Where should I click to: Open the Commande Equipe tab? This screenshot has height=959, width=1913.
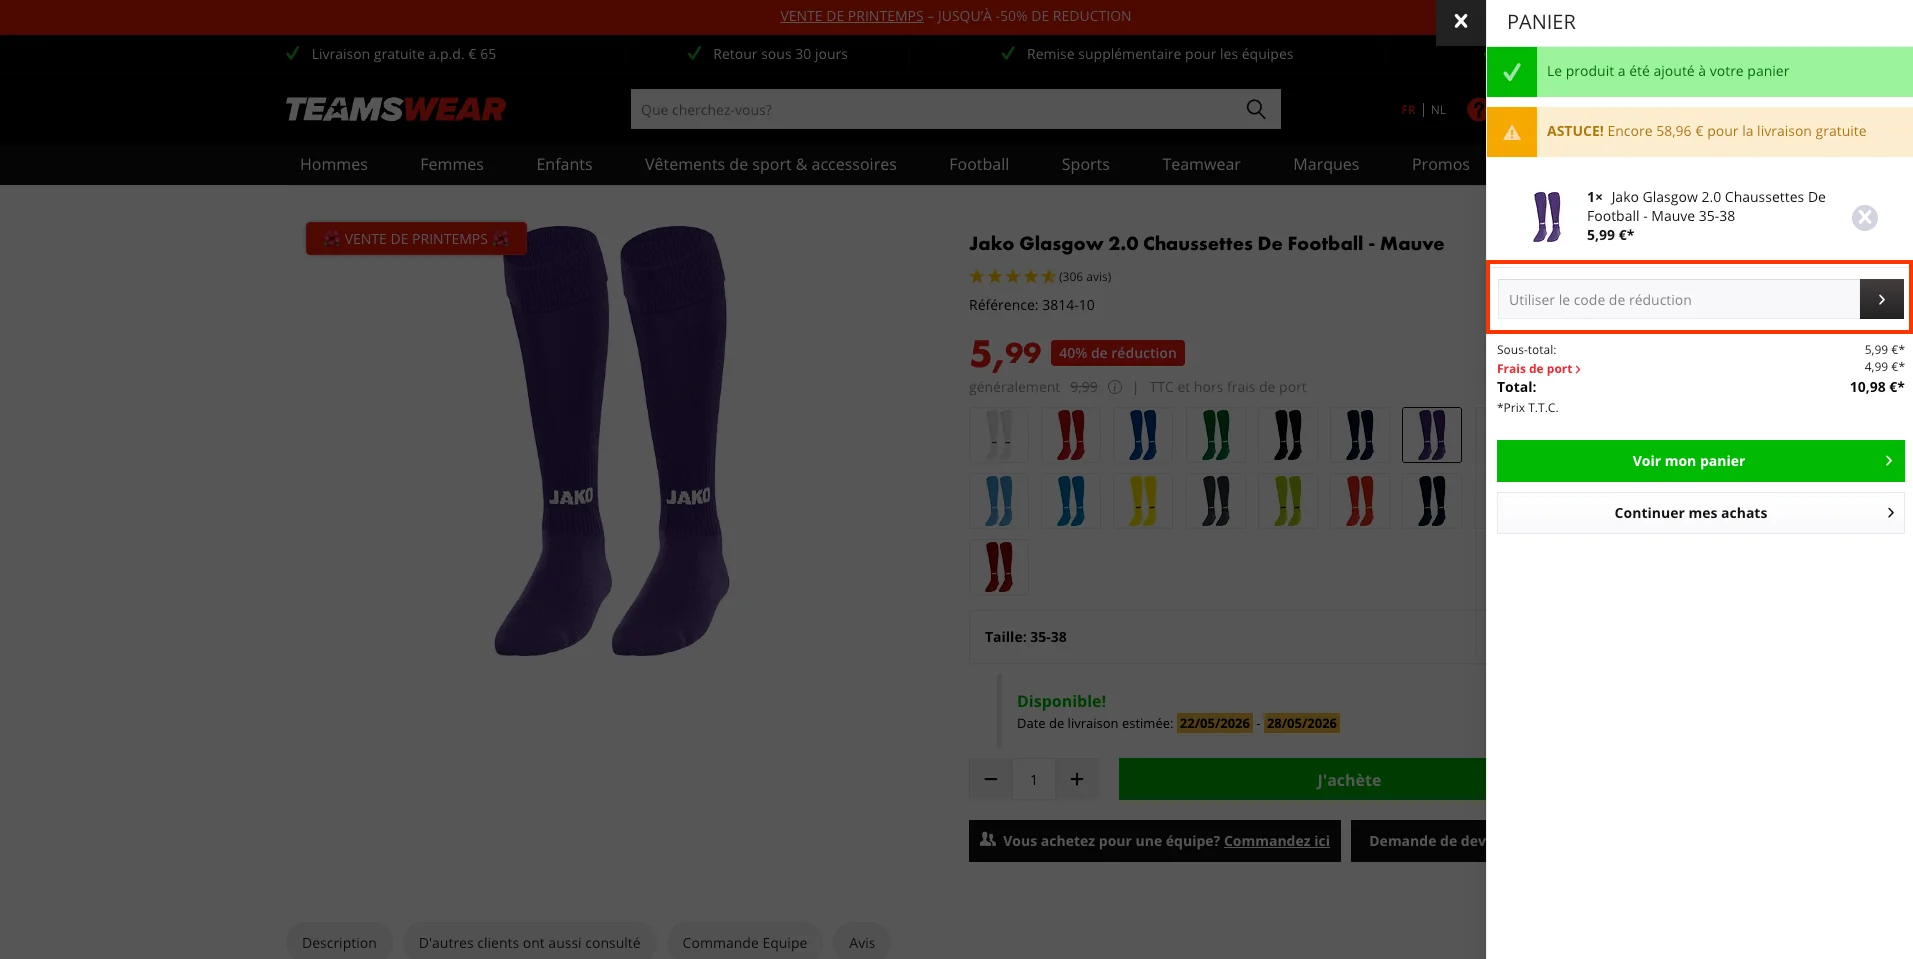pos(744,942)
